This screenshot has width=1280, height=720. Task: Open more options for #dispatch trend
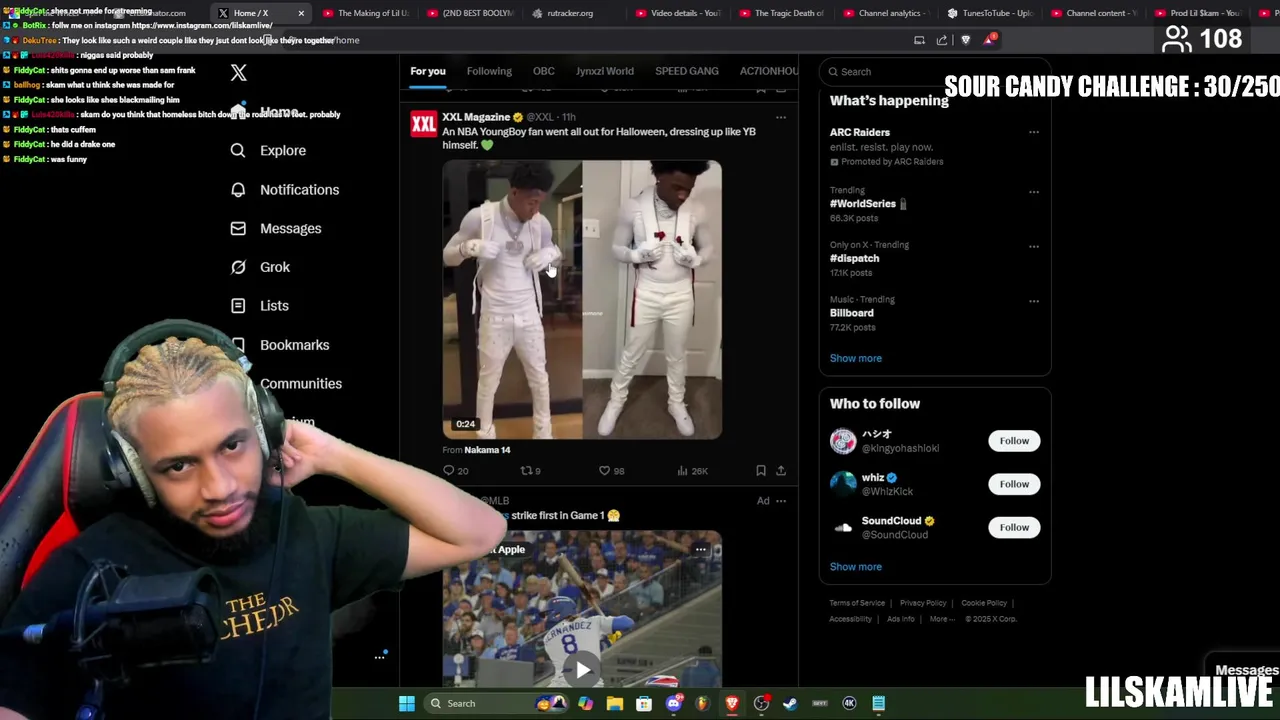click(x=1034, y=246)
